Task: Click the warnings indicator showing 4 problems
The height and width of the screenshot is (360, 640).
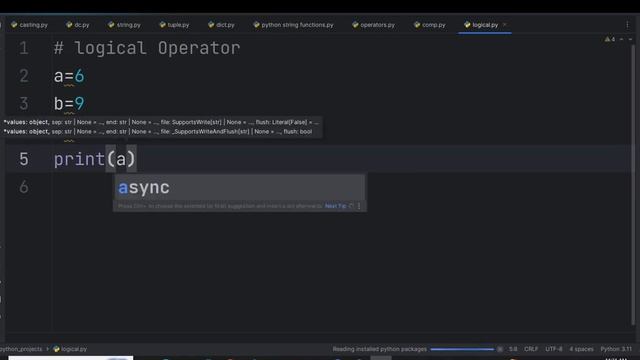Action: [610, 39]
